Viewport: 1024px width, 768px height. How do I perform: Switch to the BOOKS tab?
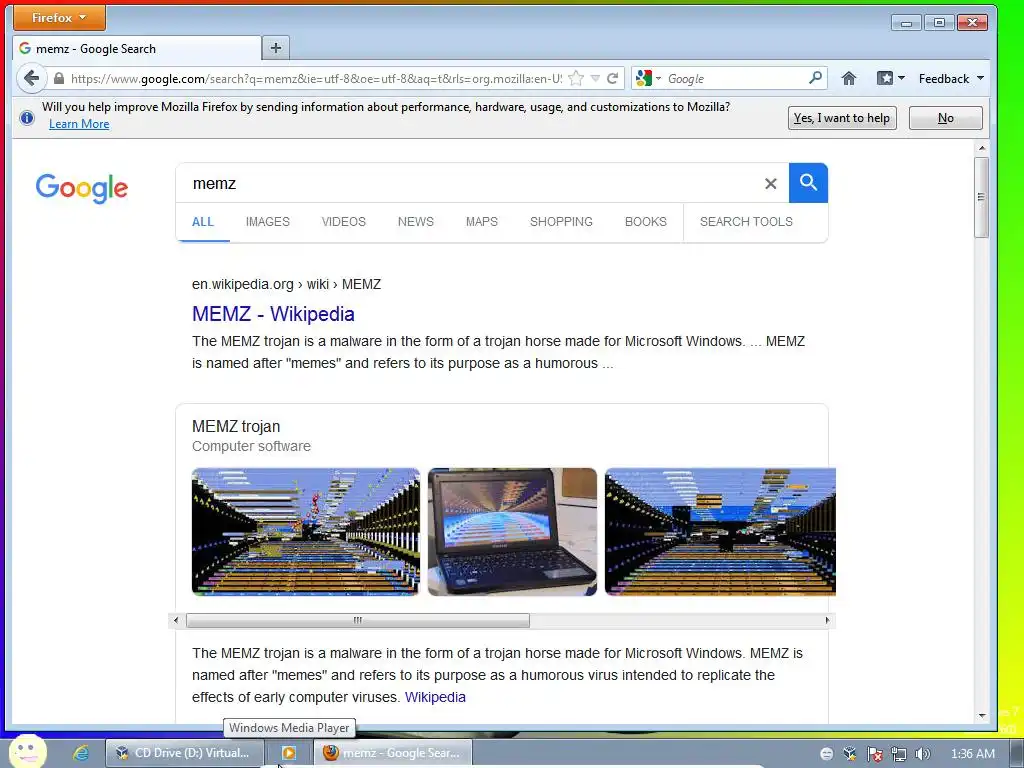click(645, 222)
